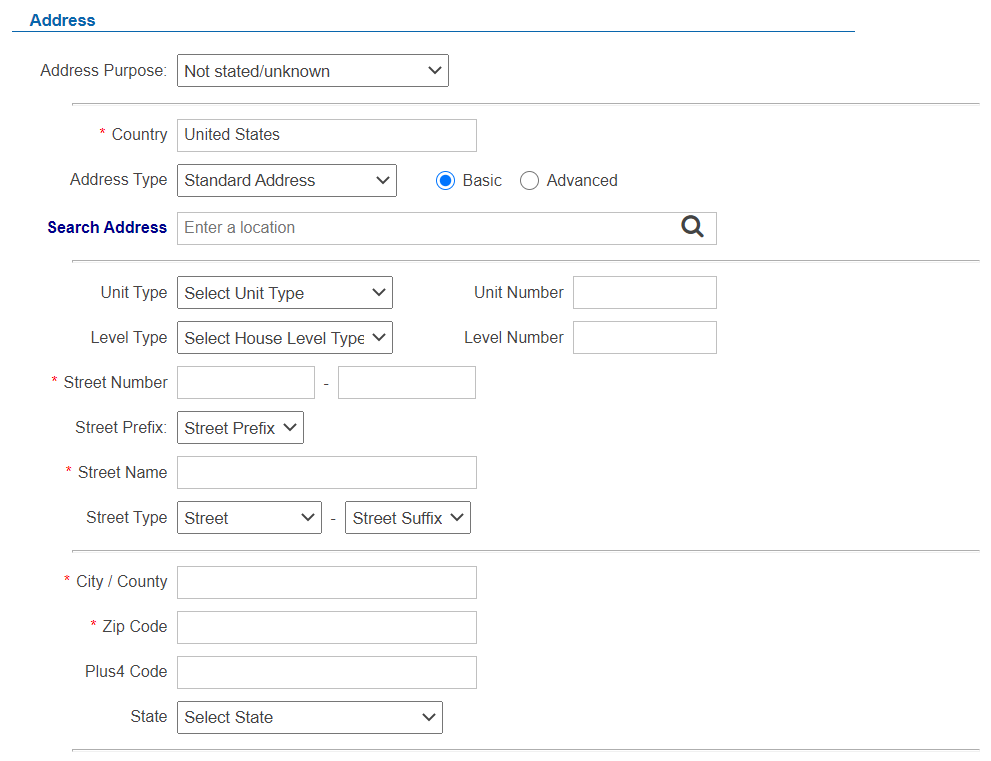
Task: Expand the Select House Level Type dropdown
Action: (284, 338)
